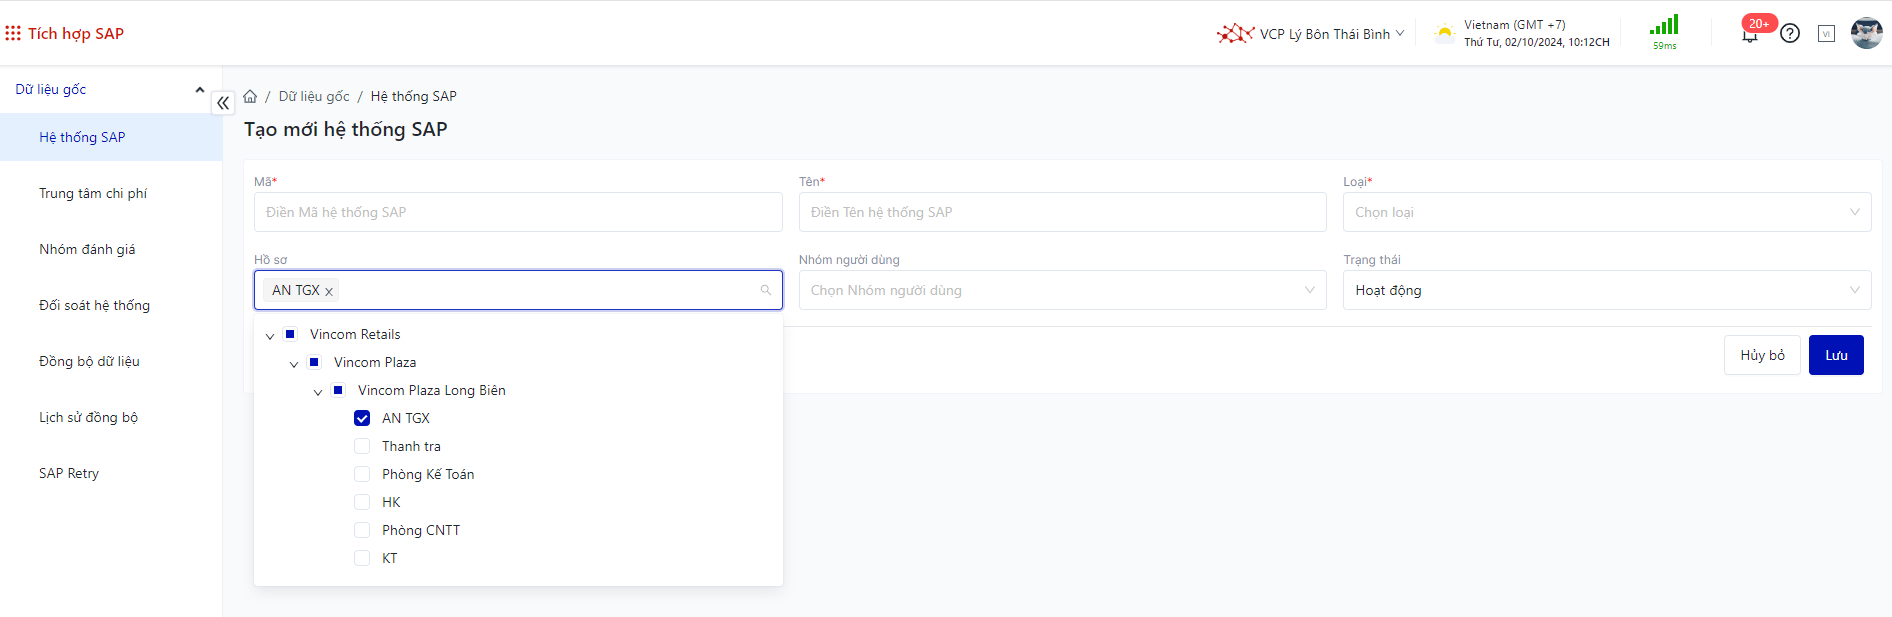Open the Loại dropdown
This screenshot has width=1892, height=617.
1606,212
